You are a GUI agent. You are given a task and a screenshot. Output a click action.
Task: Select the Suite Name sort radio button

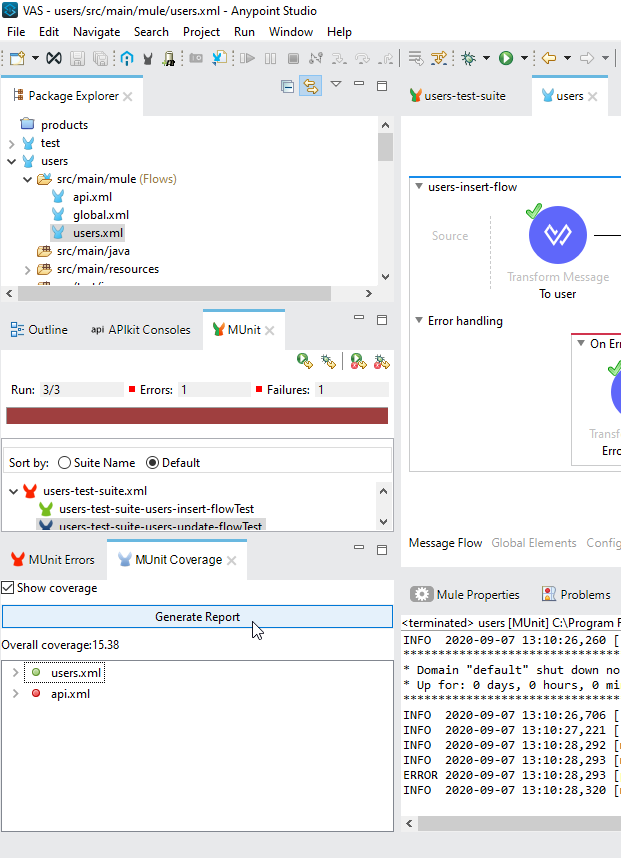[x=64, y=462]
